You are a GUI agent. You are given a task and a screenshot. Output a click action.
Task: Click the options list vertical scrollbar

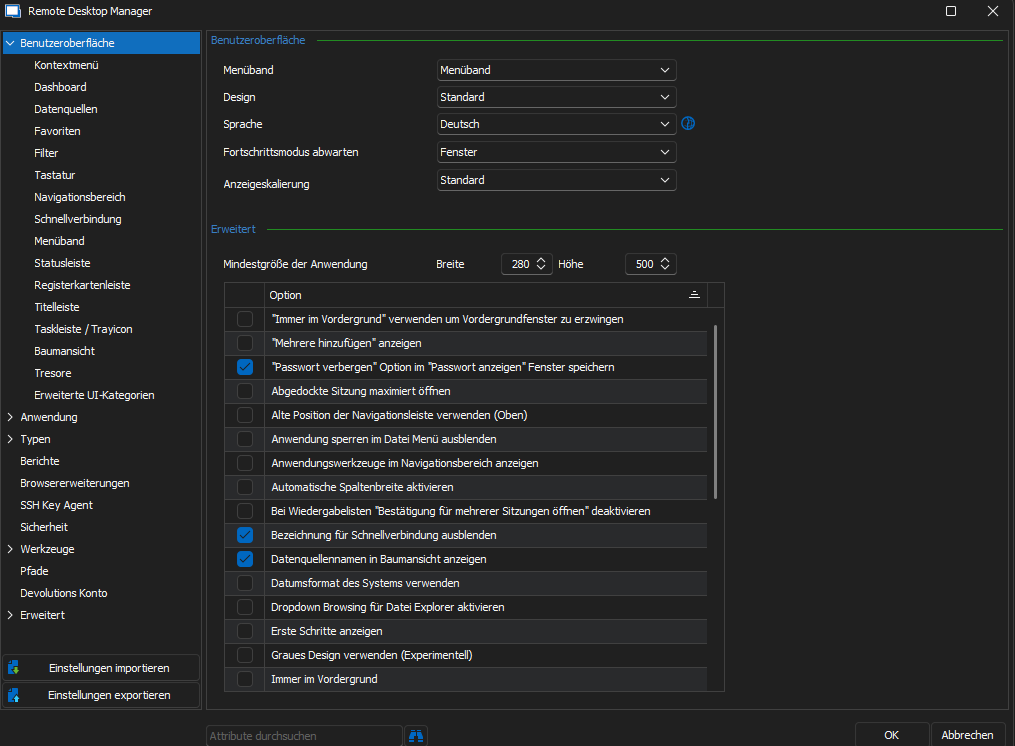pos(715,412)
